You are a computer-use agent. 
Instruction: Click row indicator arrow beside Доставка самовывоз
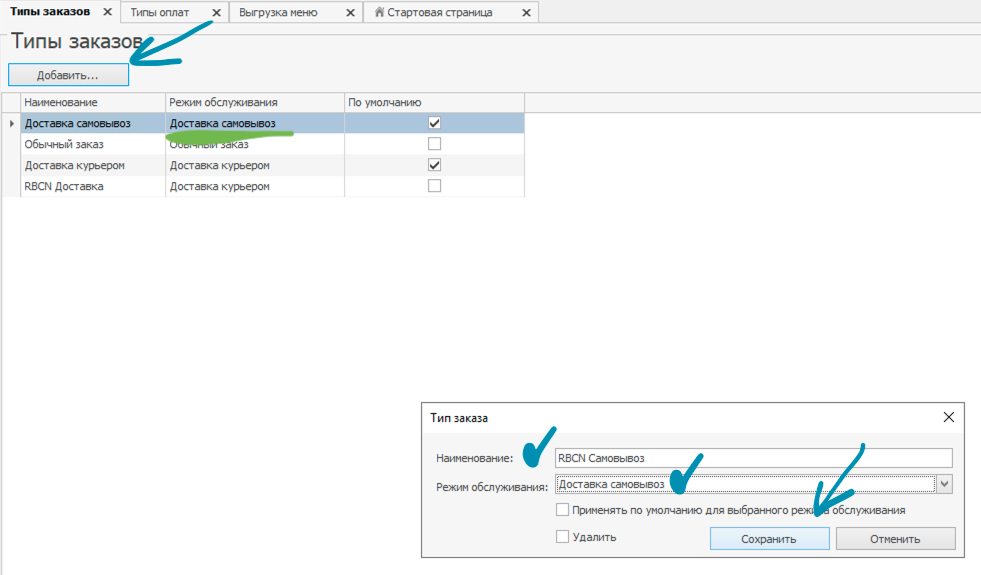[x=11, y=123]
